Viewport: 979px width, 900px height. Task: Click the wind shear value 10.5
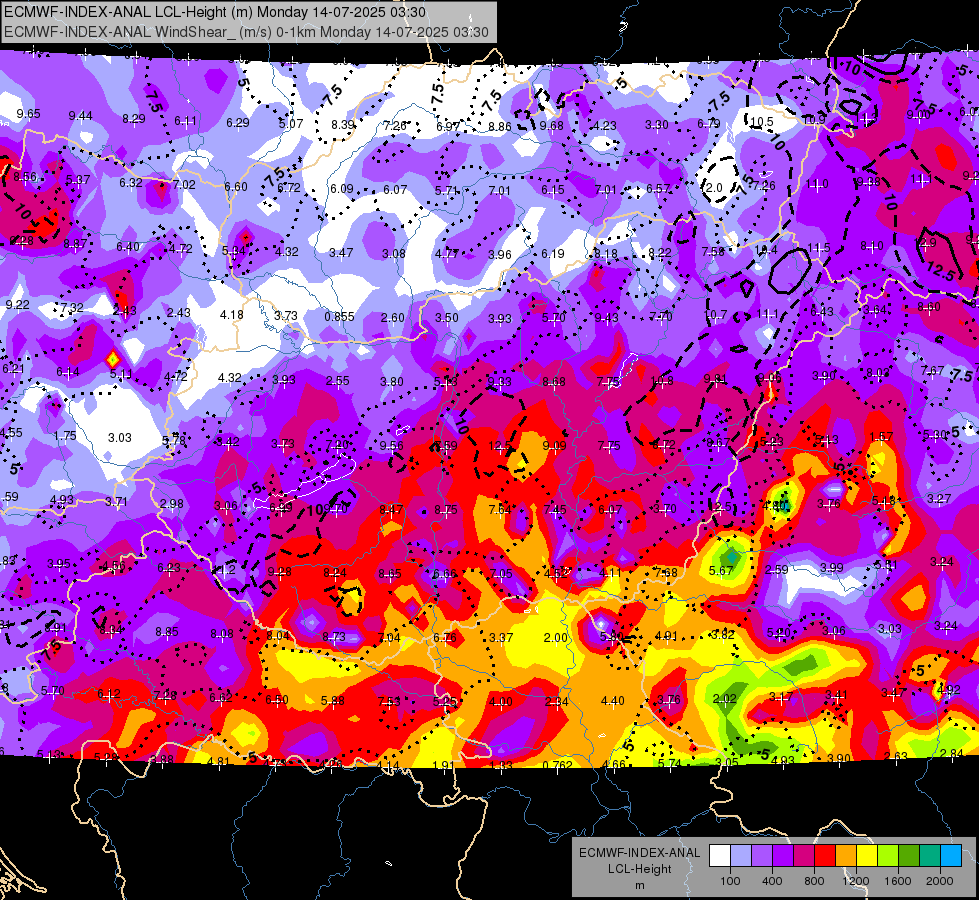[x=762, y=122]
